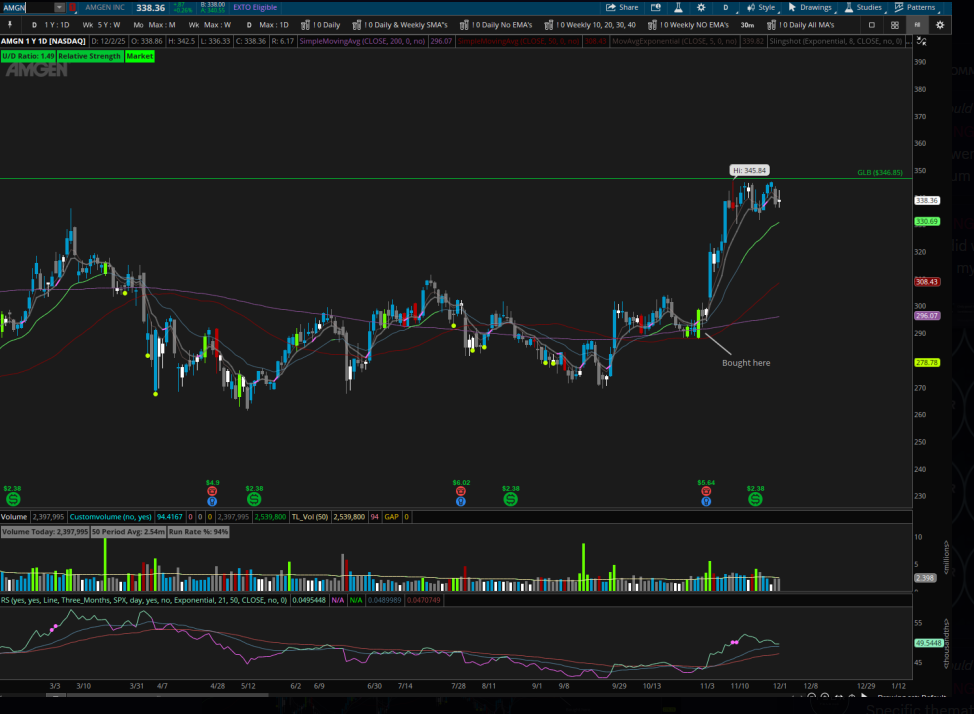Select the Wk 5Y:W timeframe button

[x=102, y=25]
